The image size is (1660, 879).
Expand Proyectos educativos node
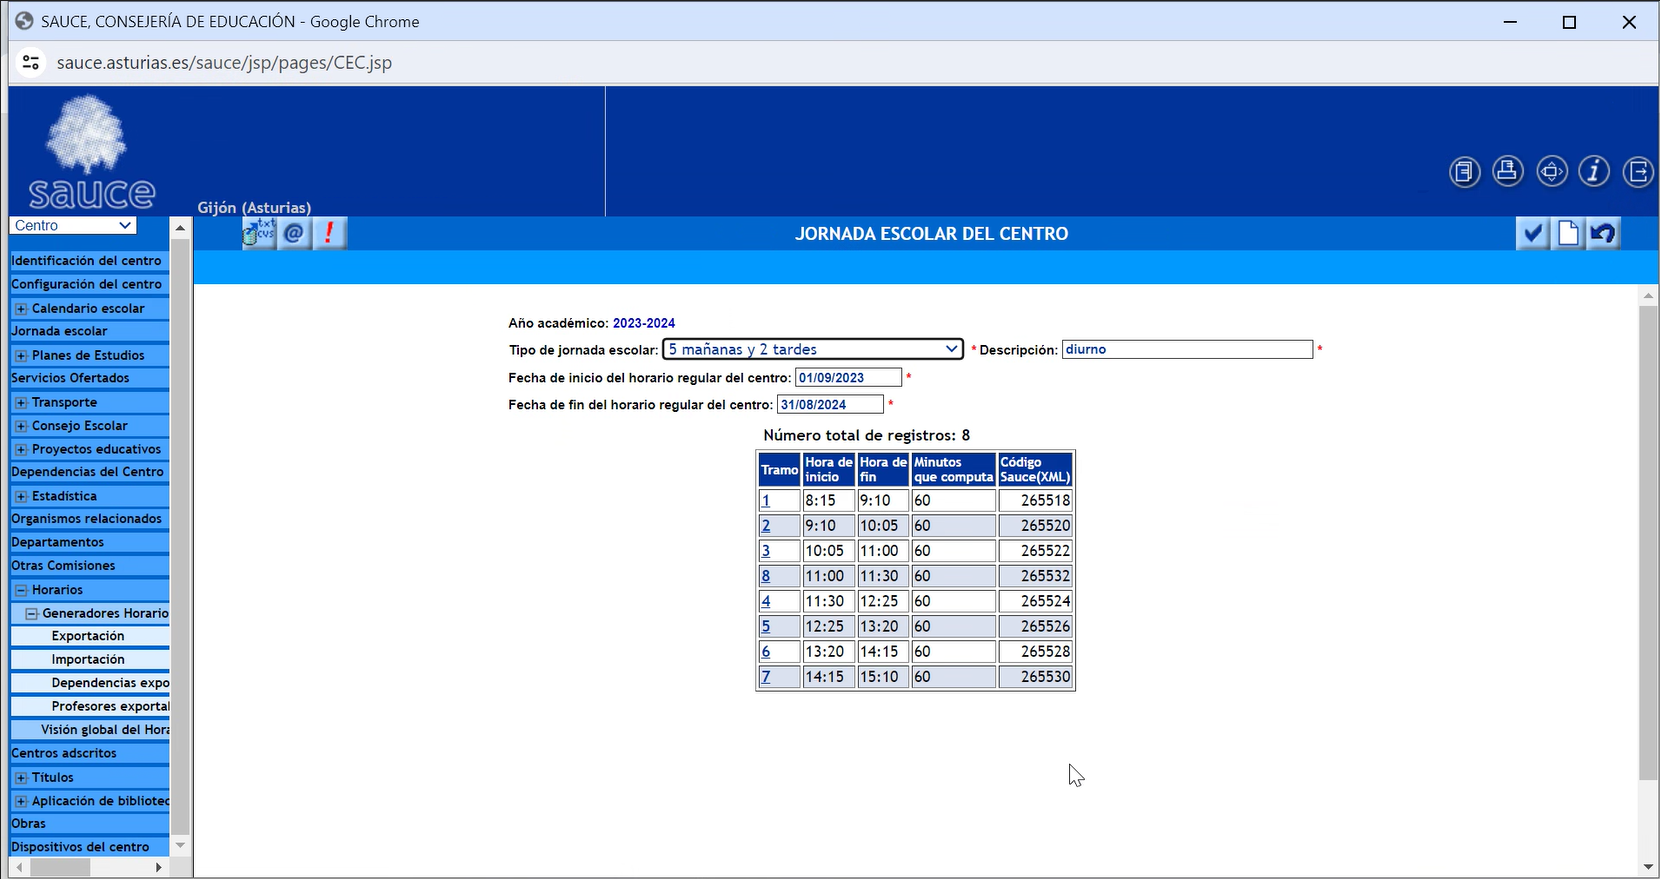click(x=21, y=450)
